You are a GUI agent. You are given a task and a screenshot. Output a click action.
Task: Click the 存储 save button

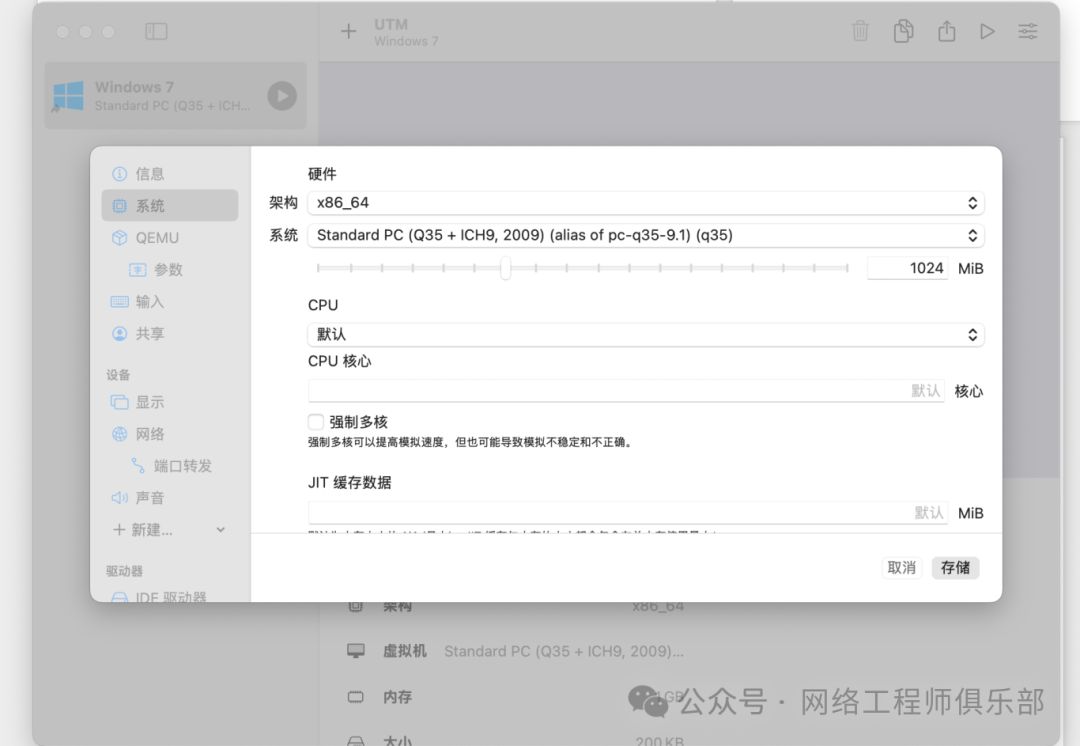pos(955,568)
